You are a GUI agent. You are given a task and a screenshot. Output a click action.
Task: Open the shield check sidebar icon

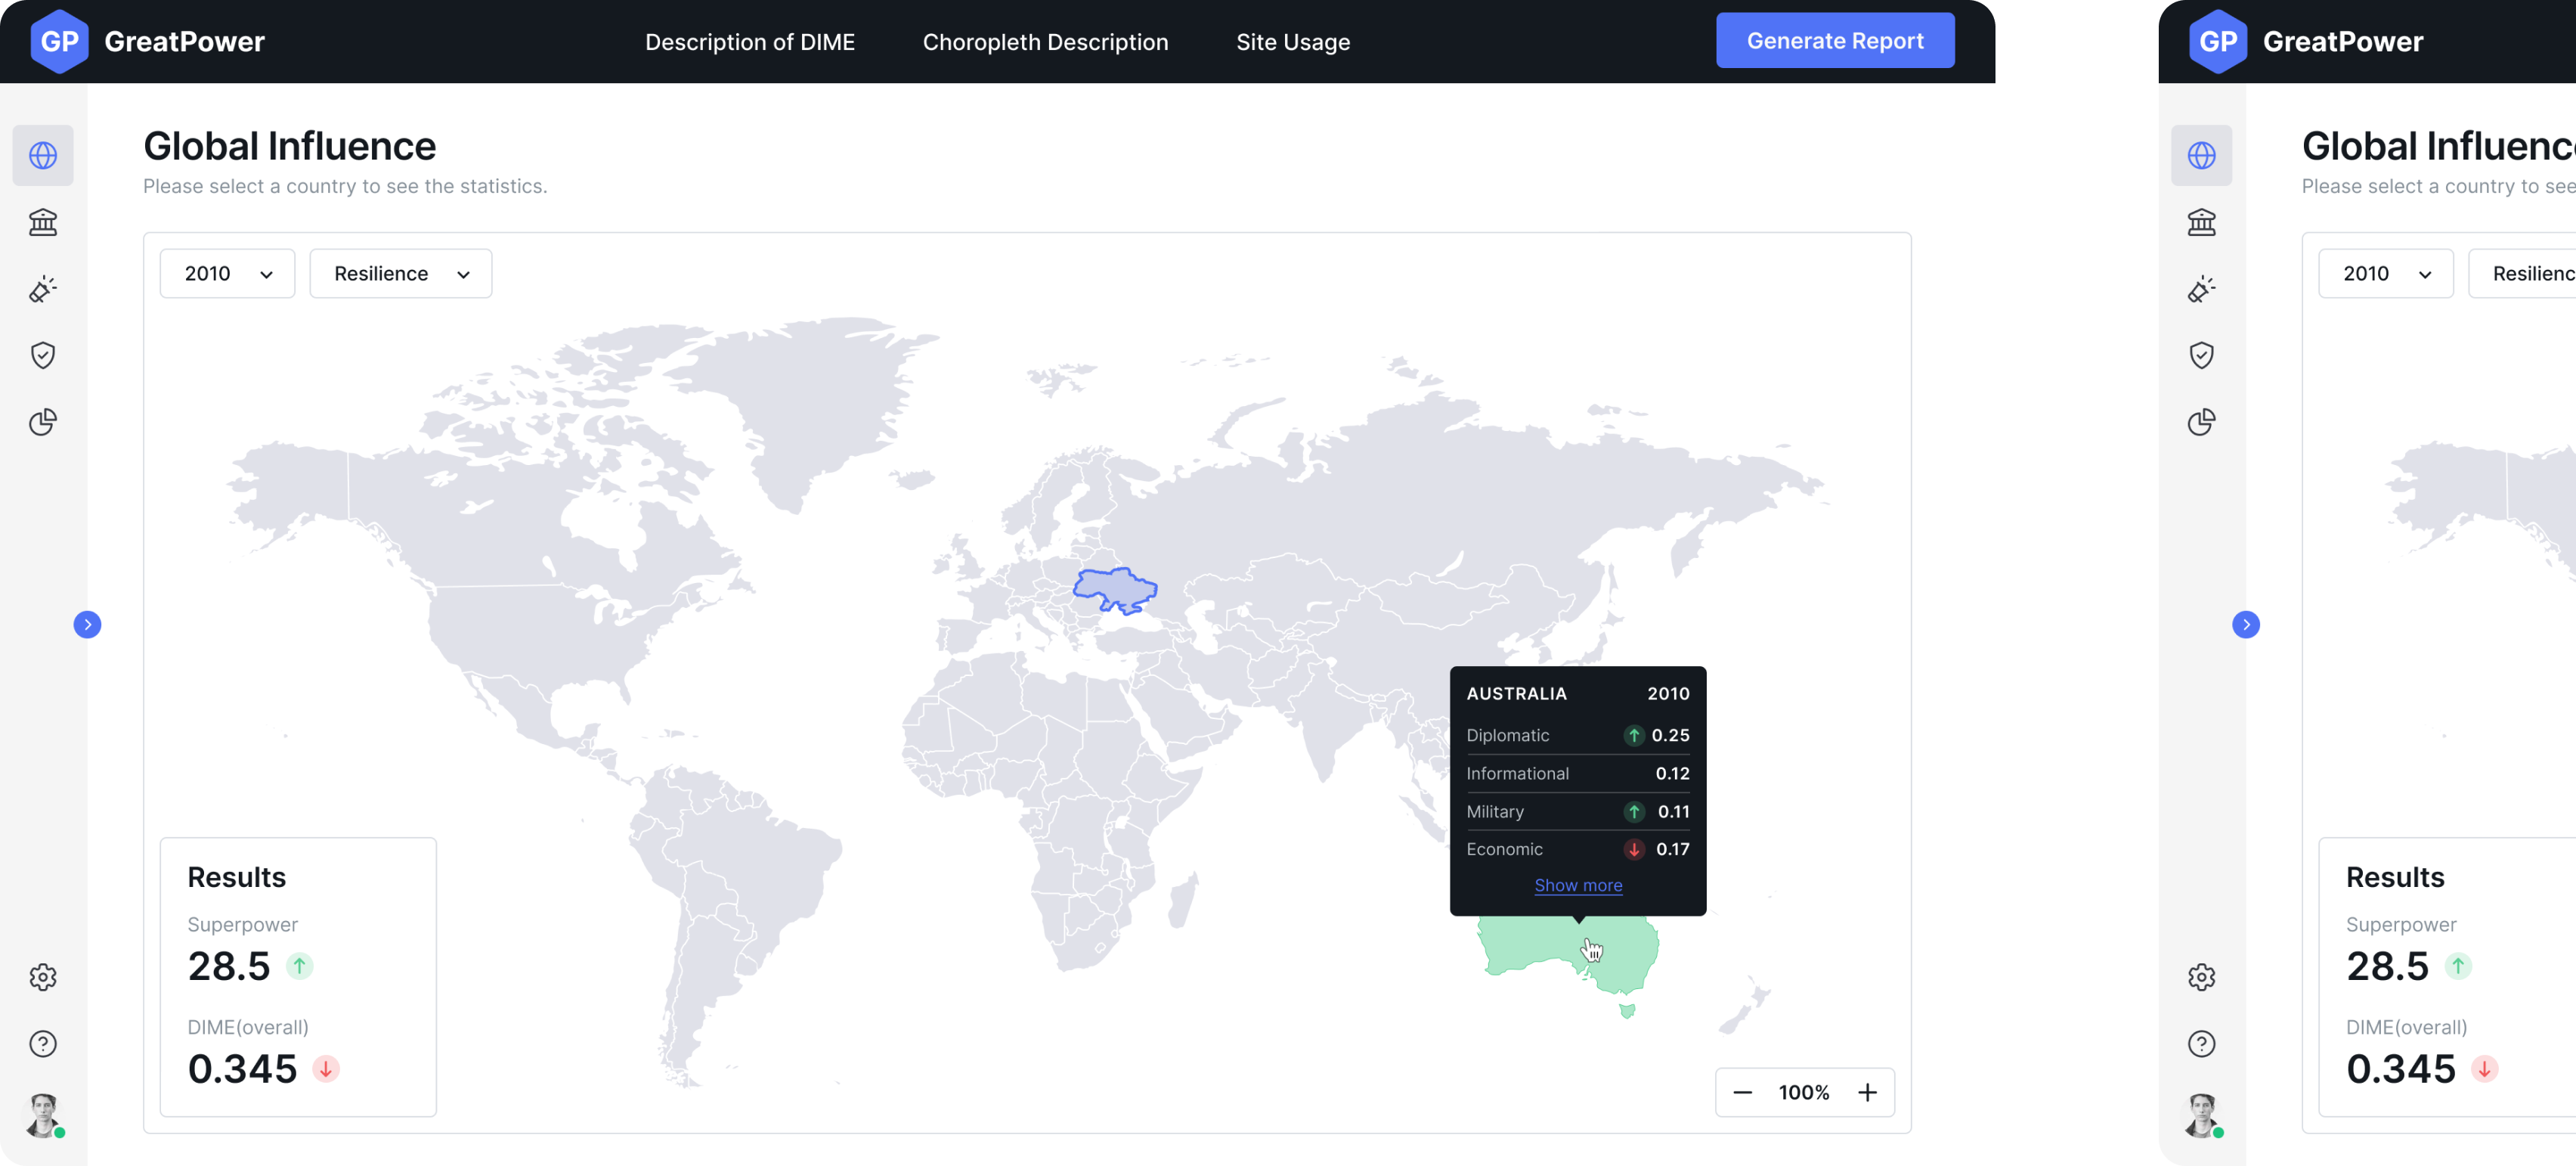[x=43, y=355]
